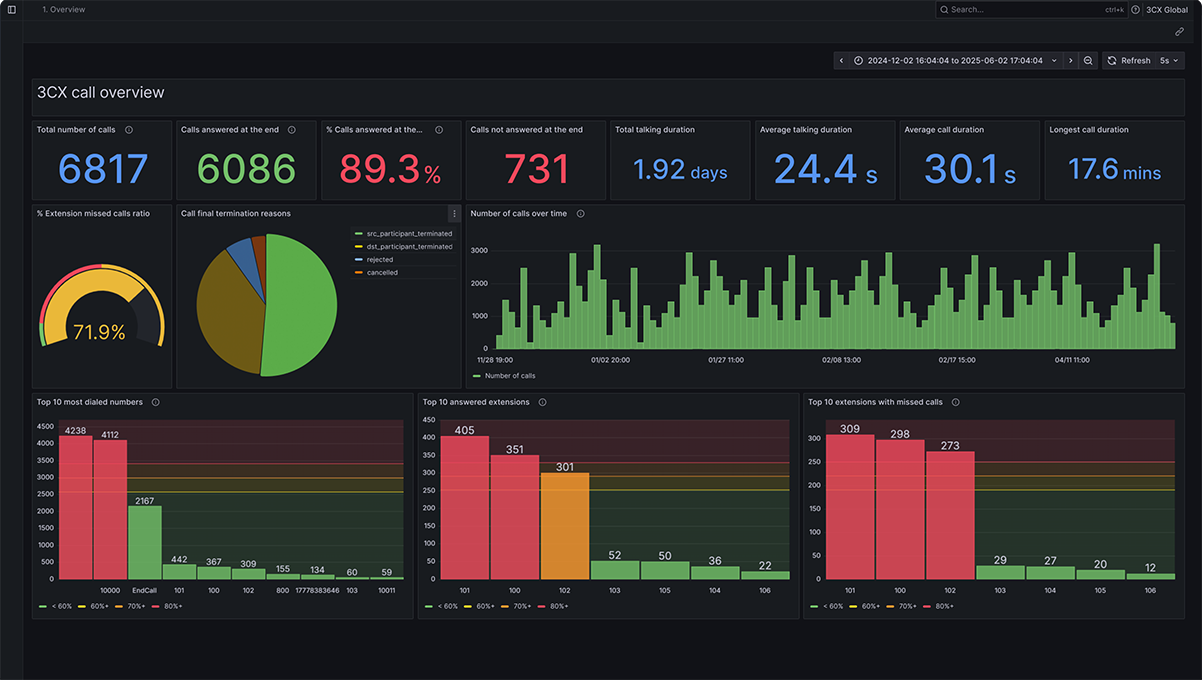Click the time range zoom out magnifier
Image resolution: width=1202 pixels, height=680 pixels.
pyautogui.click(x=1088, y=60)
